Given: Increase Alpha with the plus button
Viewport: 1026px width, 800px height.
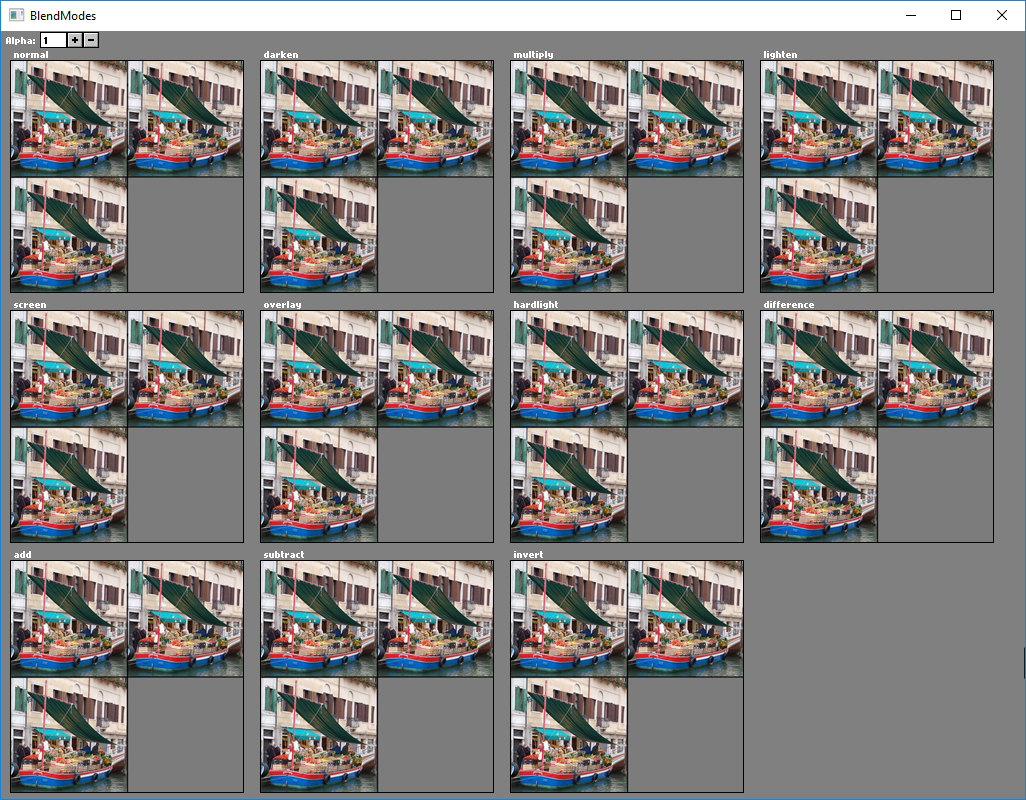Looking at the screenshot, I should (74, 40).
